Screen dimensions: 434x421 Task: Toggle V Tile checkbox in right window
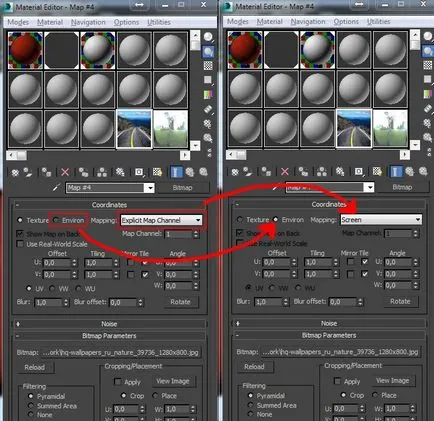coord(365,274)
